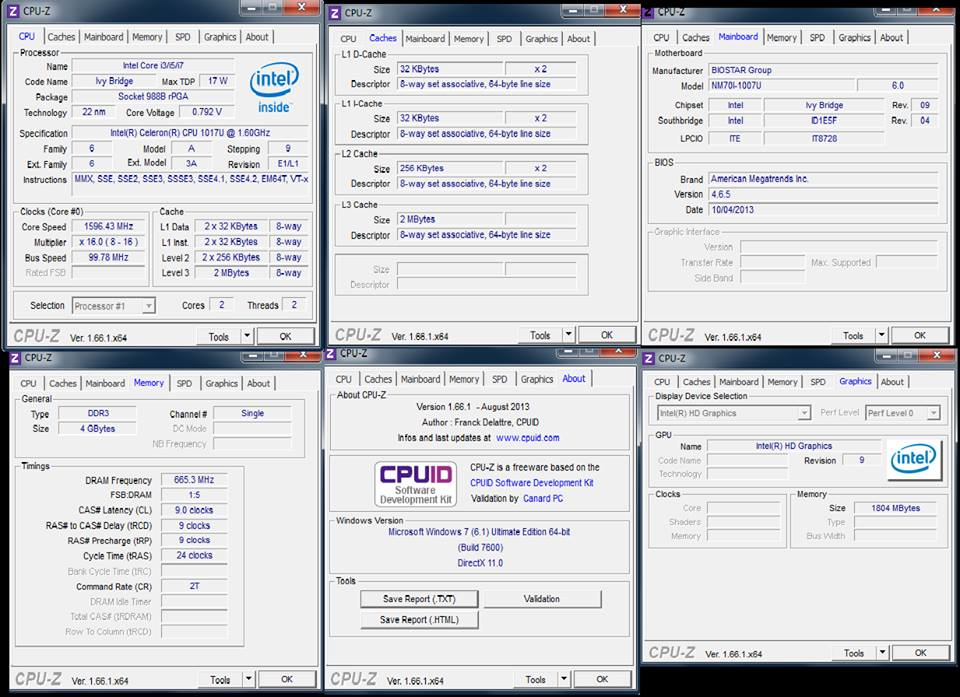Switch to the About tab in the Graphics window
Screen dimensions: 960x697
pyautogui.click(x=892, y=382)
